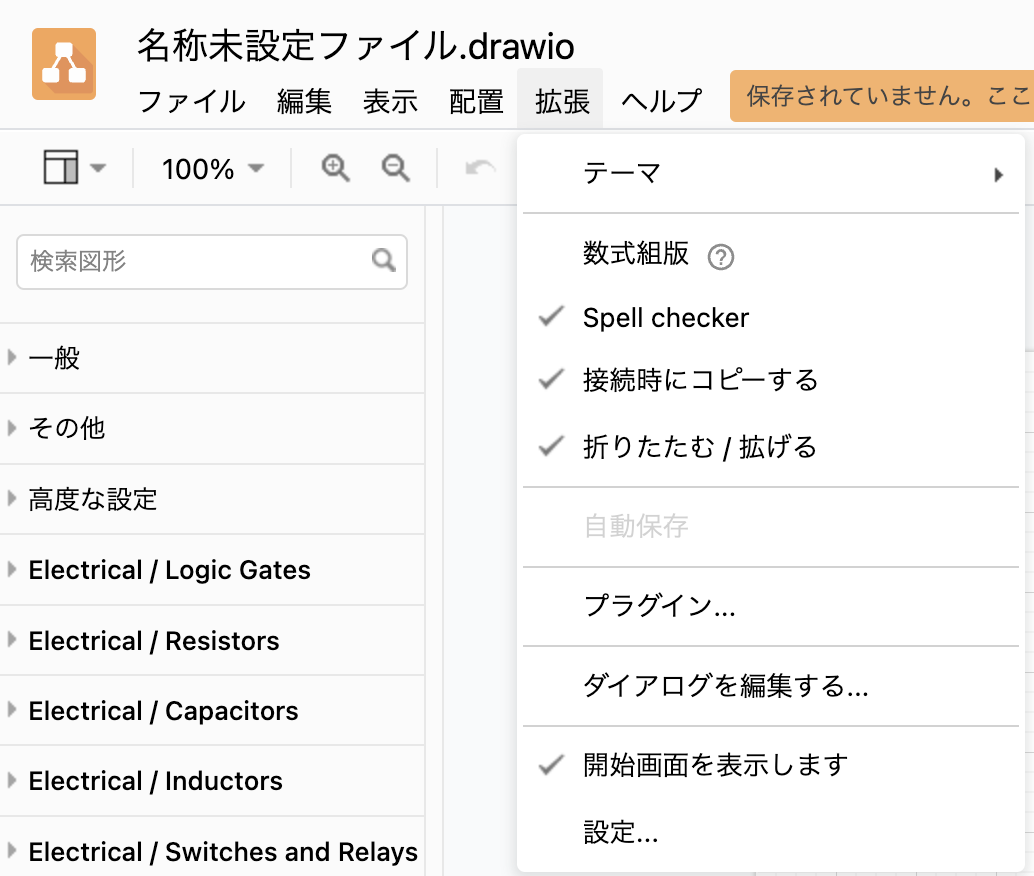The height and width of the screenshot is (876, 1034).
Task: Open the 100% zoom dropdown
Action: tap(213, 169)
